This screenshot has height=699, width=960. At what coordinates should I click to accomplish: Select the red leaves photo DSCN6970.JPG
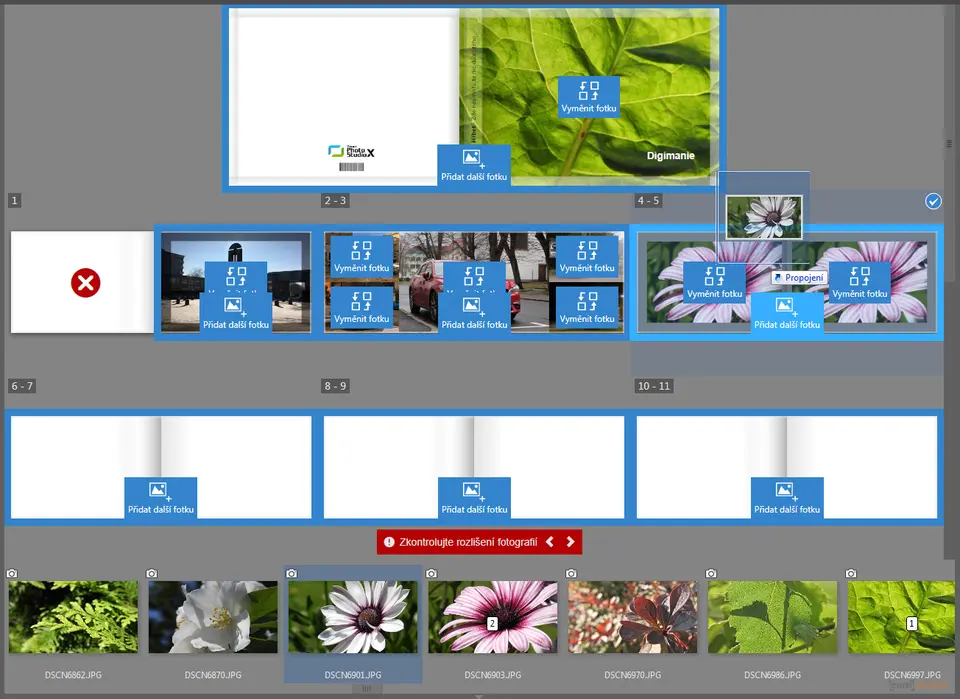click(633, 617)
